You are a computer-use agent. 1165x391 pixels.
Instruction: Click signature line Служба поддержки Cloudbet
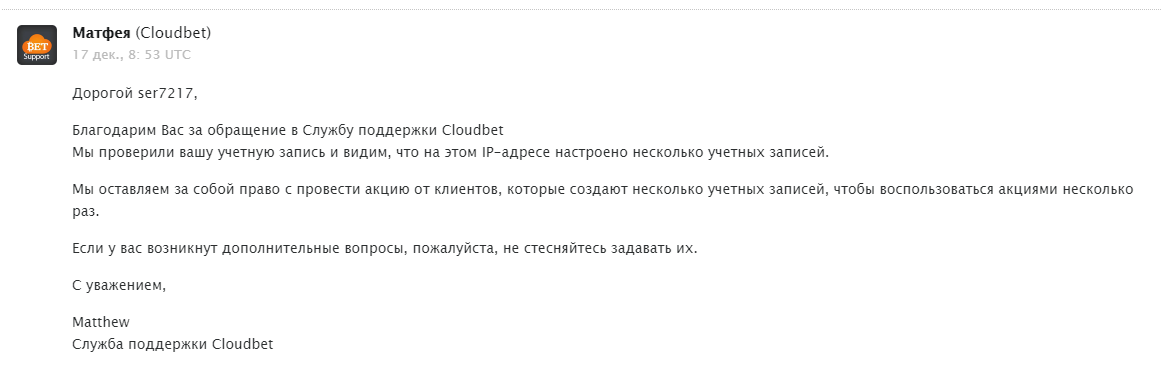coord(173,345)
